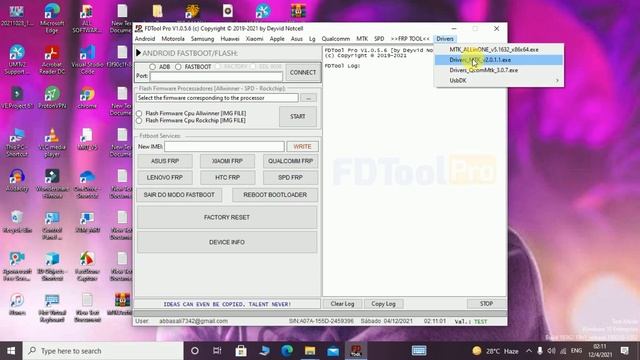Open the Hot Virtual Keyboard desktop icon
The height and width of the screenshot is (360, 640).
[x=52, y=308]
